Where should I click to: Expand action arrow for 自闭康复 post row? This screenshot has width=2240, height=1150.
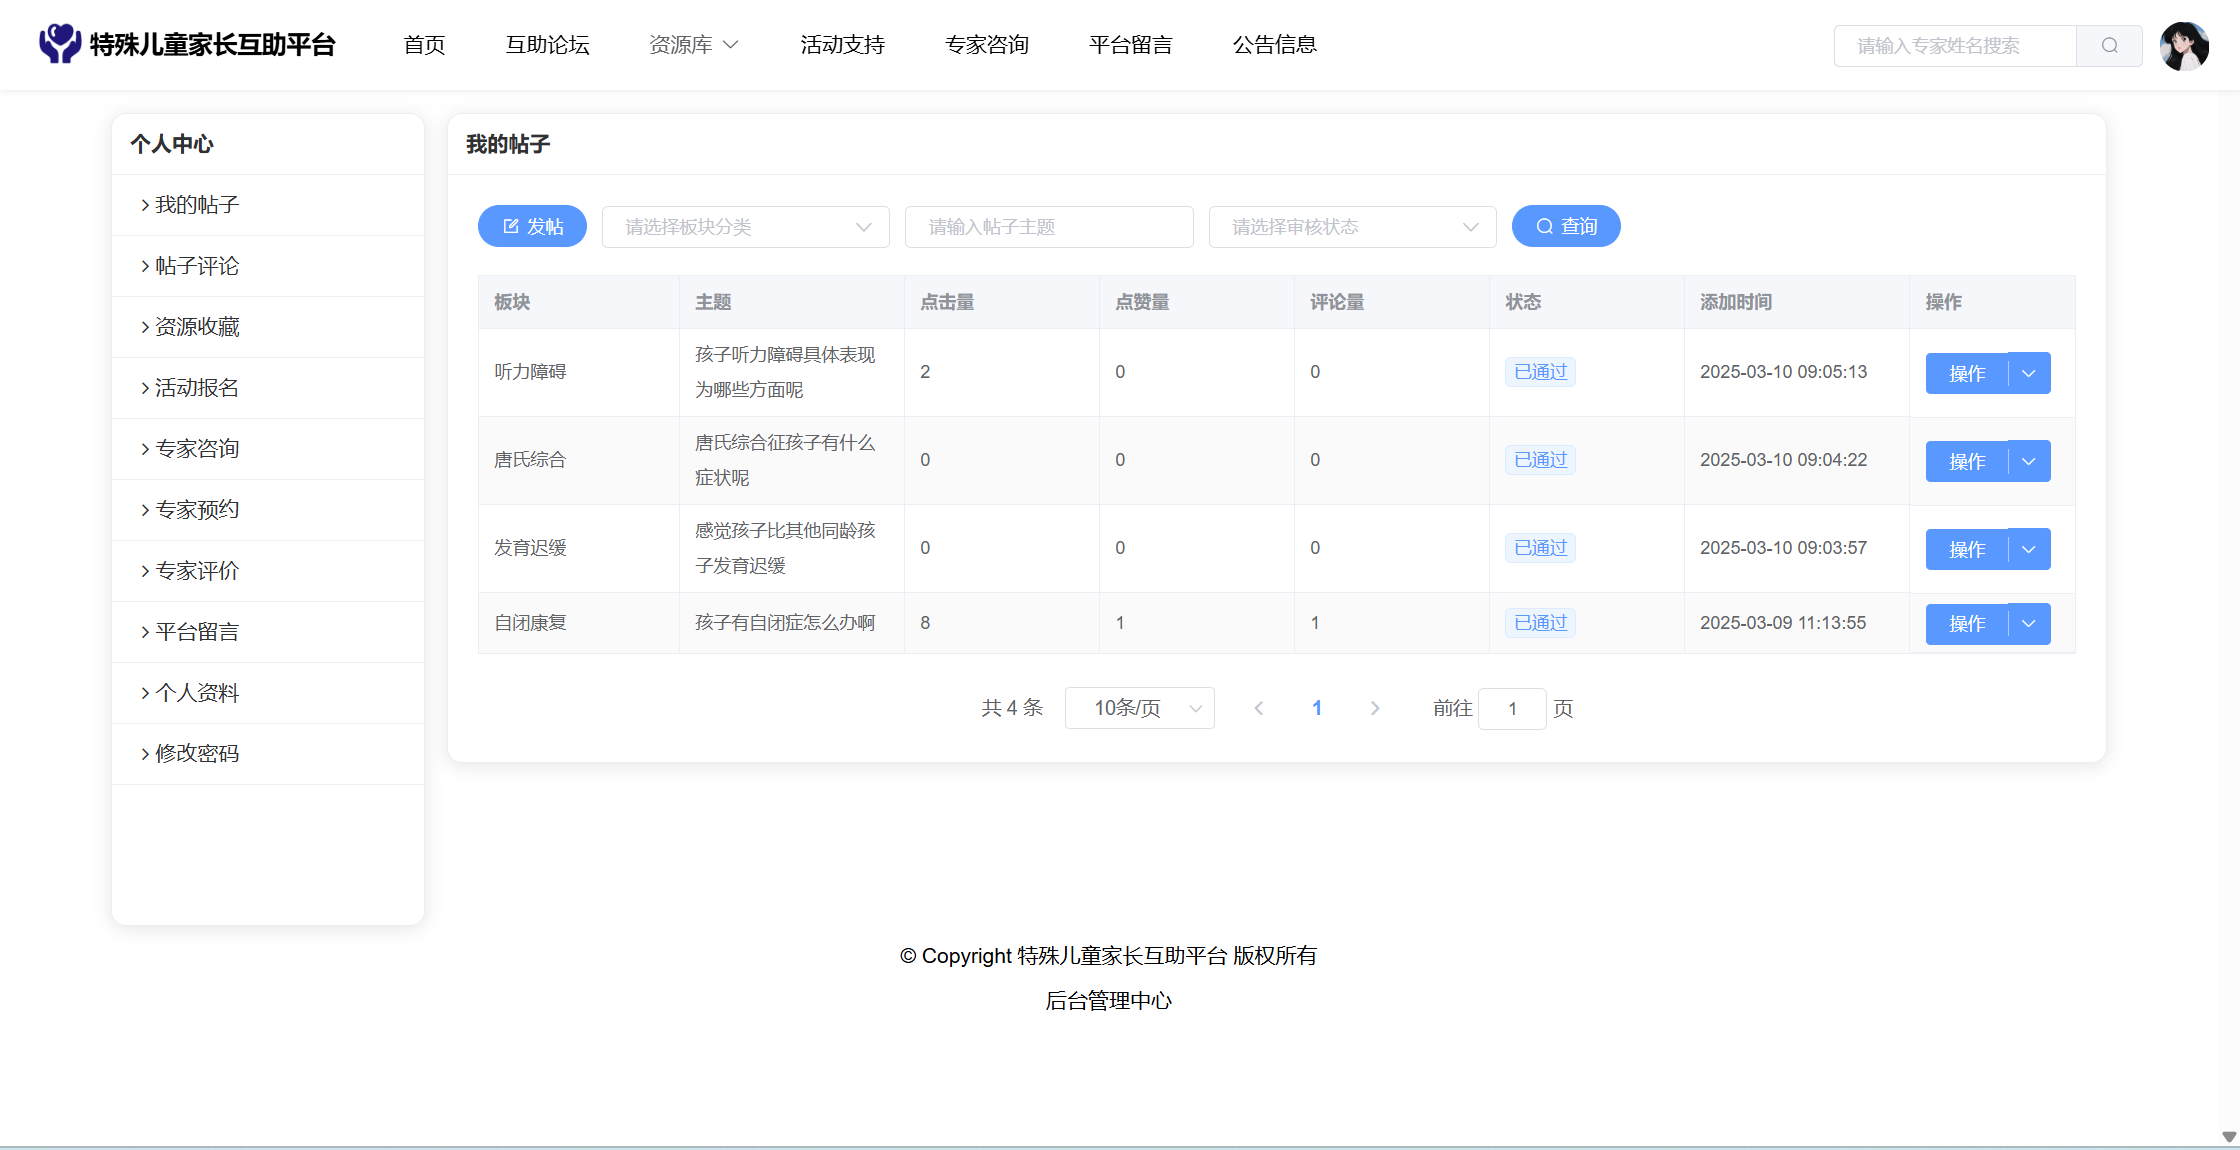(x=2029, y=624)
